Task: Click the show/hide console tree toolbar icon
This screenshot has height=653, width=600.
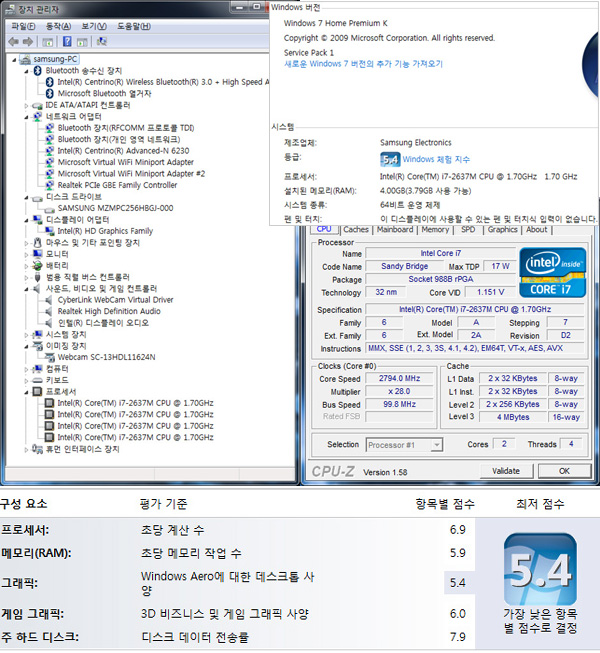Action: pyautogui.click(x=47, y=42)
